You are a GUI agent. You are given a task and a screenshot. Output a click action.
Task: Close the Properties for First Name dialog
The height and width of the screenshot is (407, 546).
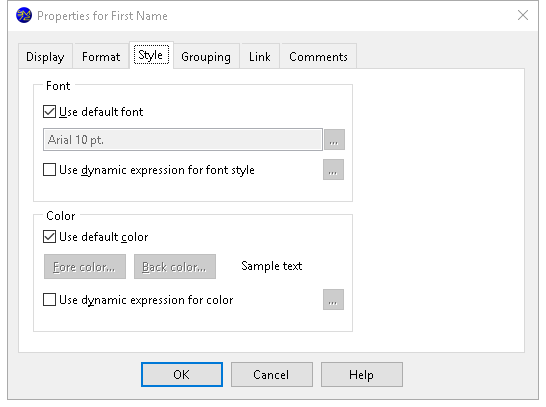coord(523,15)
